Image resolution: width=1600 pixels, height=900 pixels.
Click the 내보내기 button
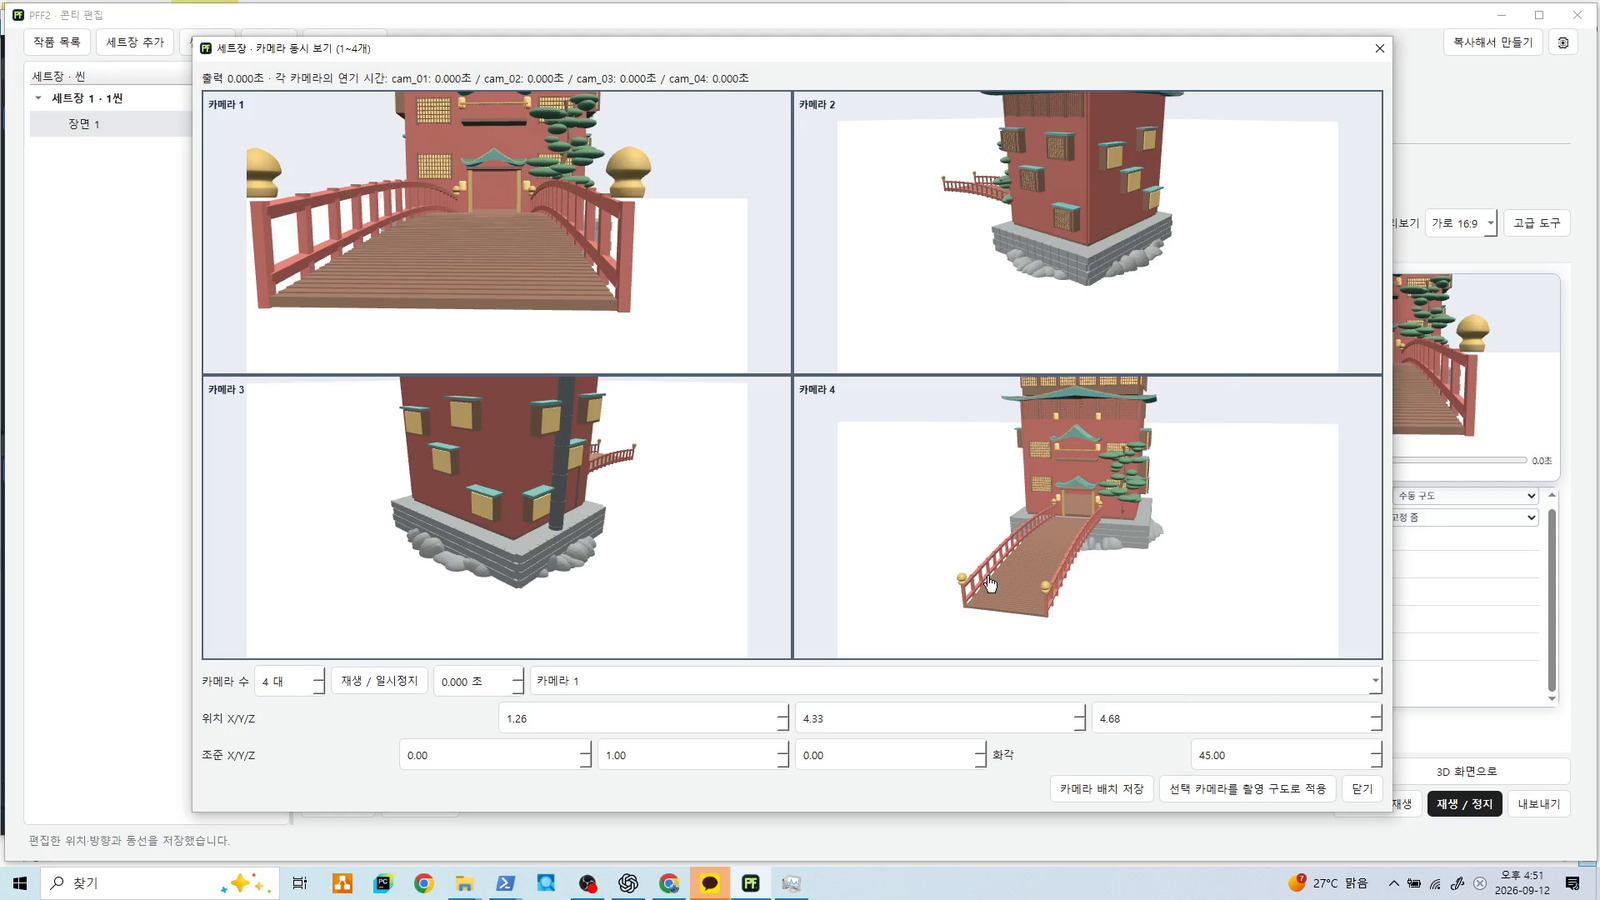coord(1538,804)
